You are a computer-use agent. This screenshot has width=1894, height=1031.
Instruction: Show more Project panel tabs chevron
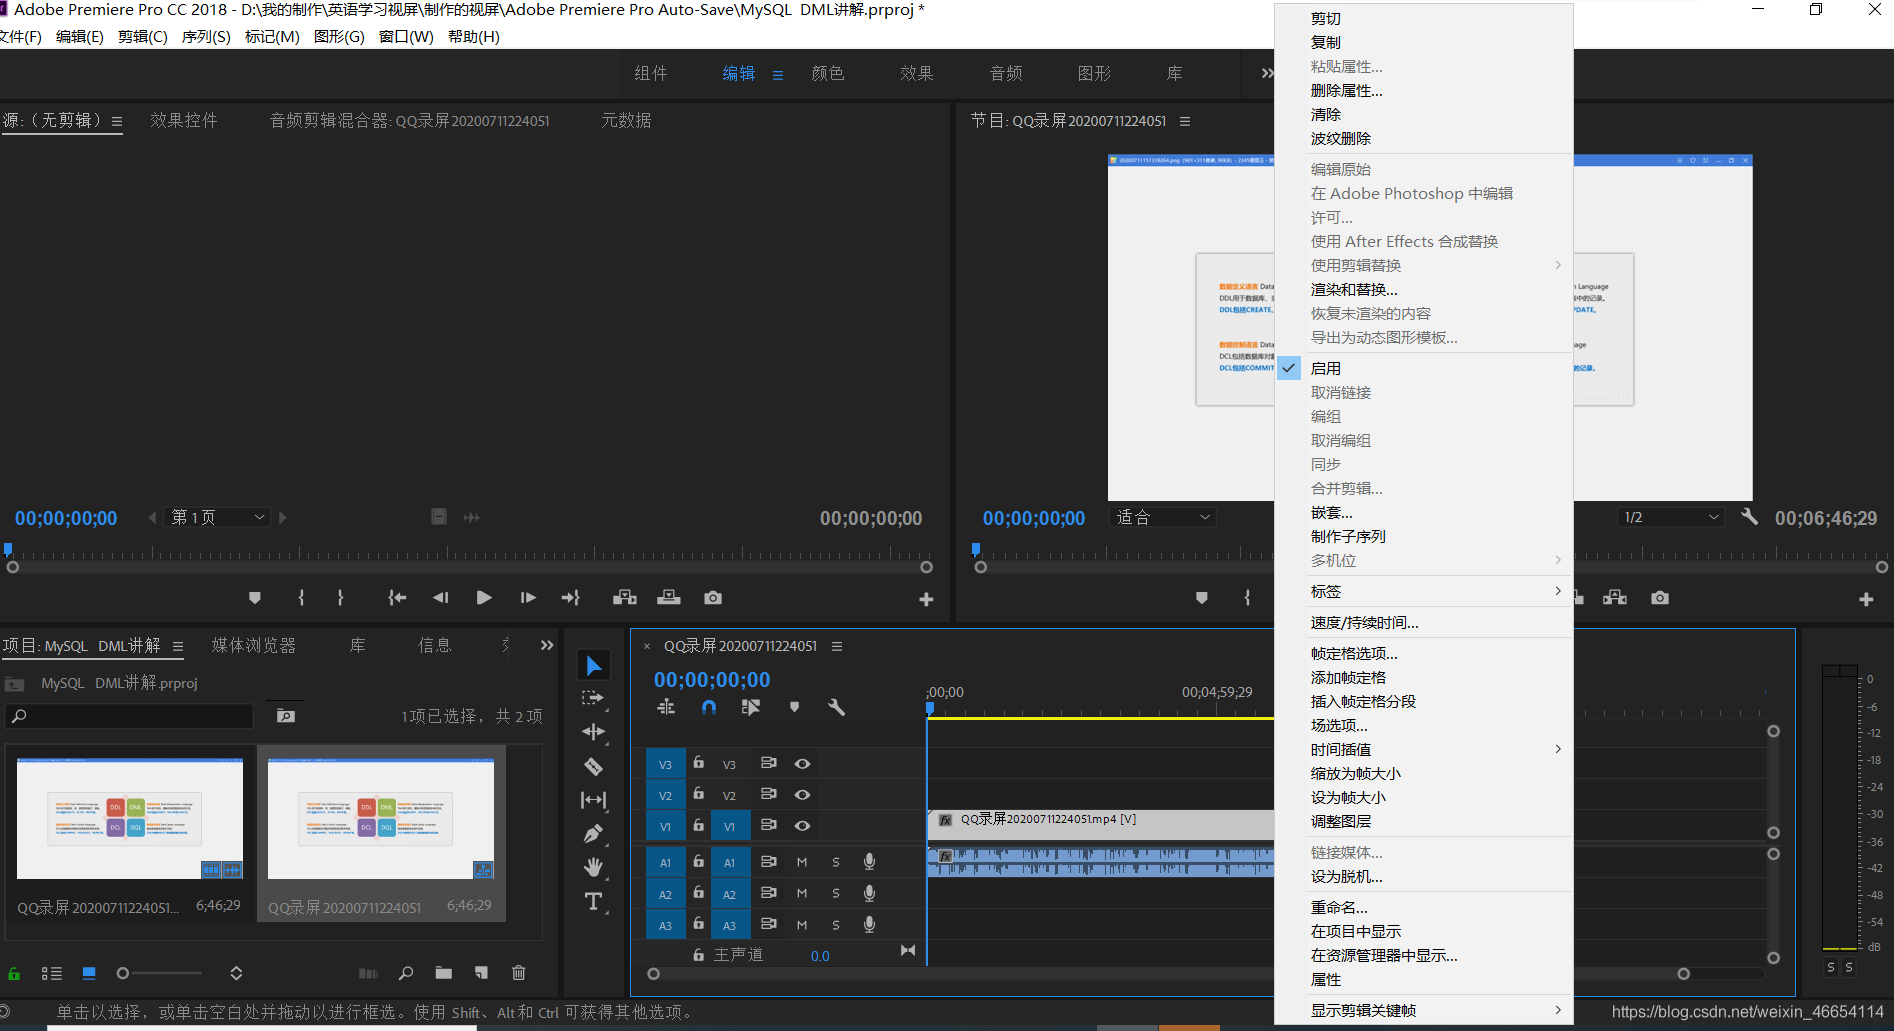(546, 645)
